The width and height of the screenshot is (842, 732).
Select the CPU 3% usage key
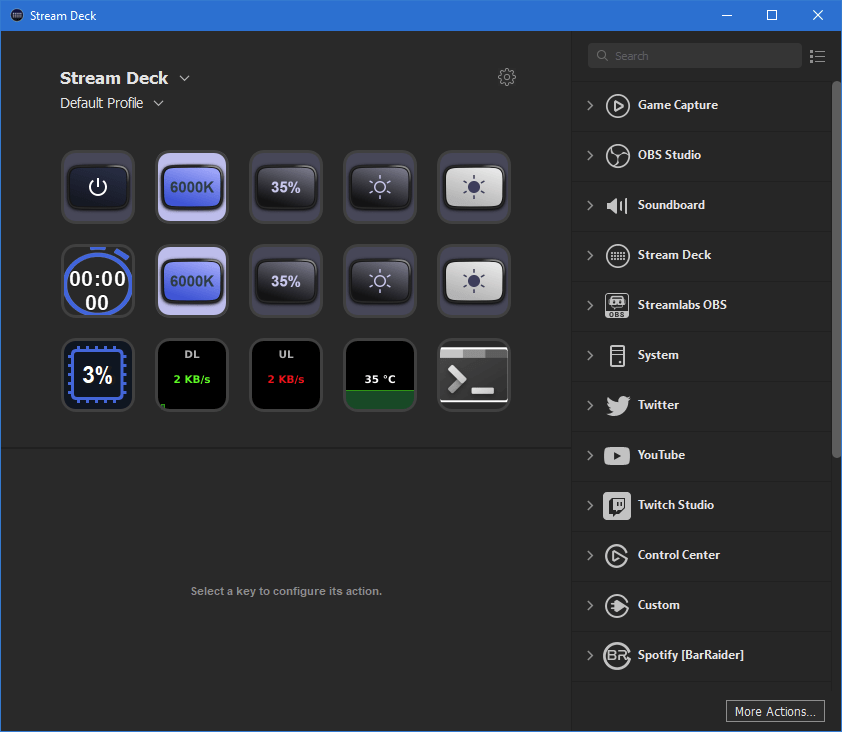[x=98, y=375]
